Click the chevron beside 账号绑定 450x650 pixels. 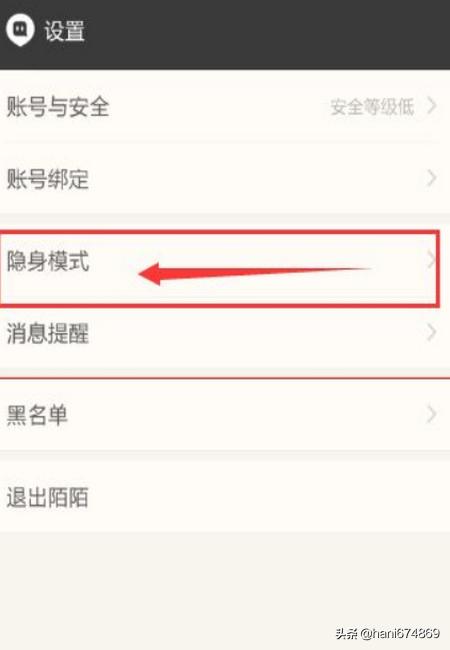[431, 178]
